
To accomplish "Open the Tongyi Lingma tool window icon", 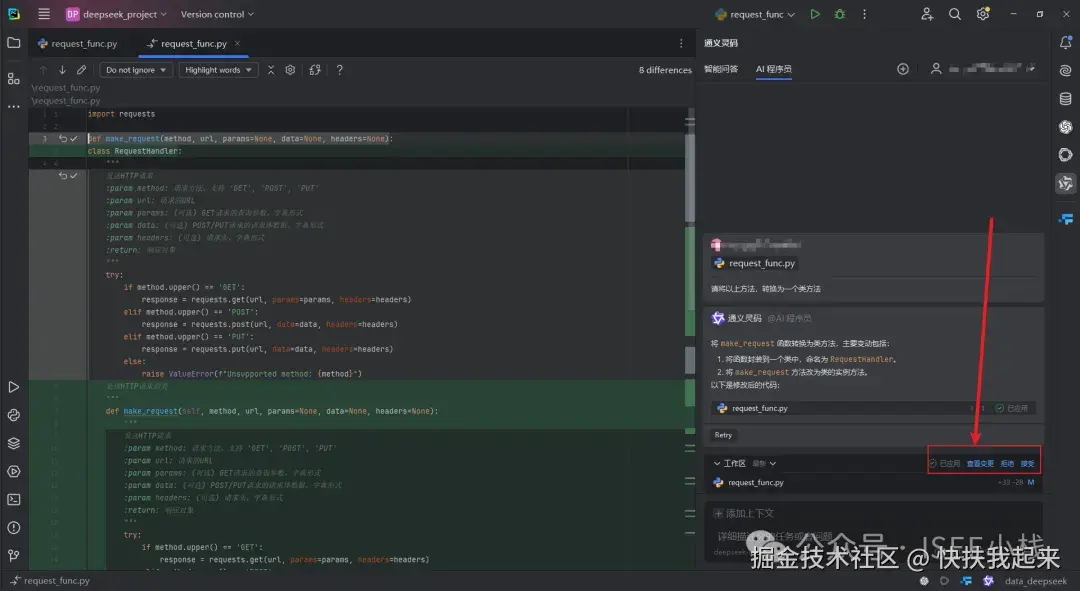I will 1066,183.
